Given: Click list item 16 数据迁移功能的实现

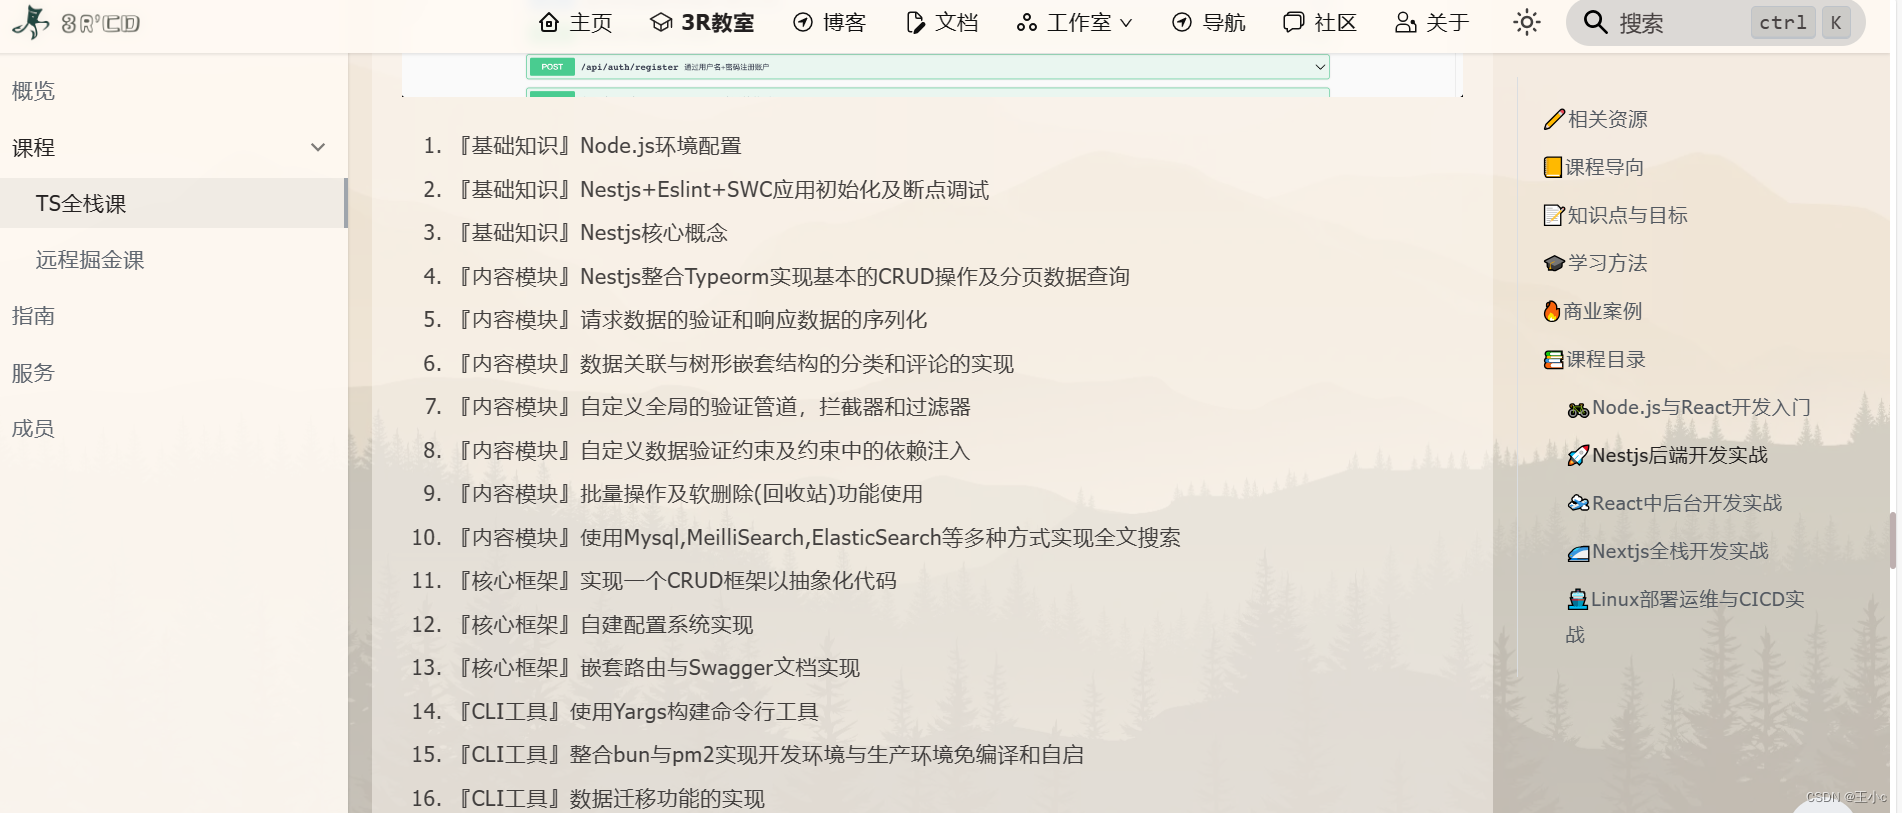Looking at the screenshot, I should coord(611,799).
